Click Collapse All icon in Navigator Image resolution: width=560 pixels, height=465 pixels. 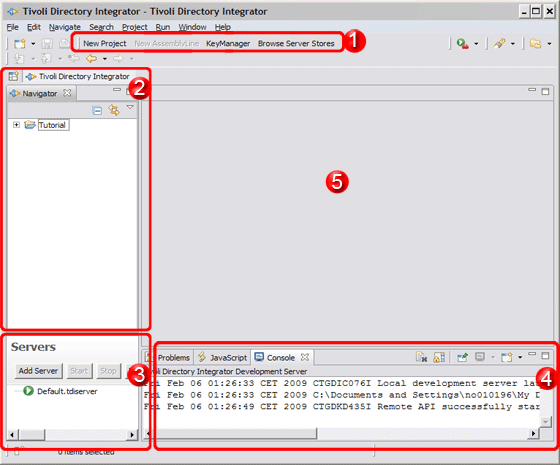97,110
